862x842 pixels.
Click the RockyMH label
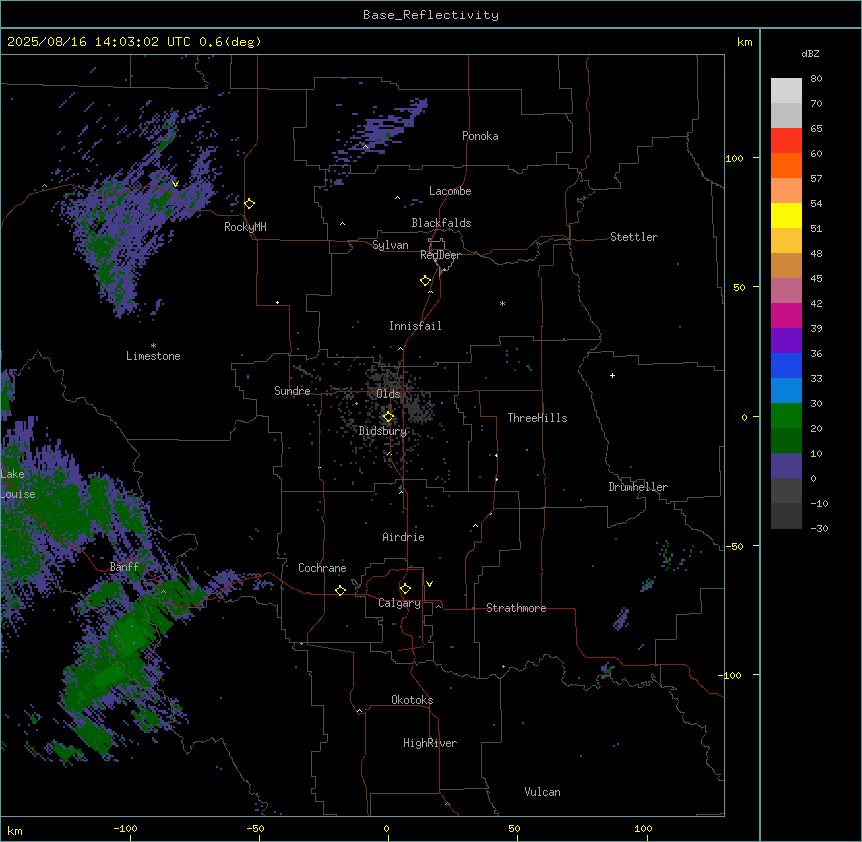pos(245,227)
